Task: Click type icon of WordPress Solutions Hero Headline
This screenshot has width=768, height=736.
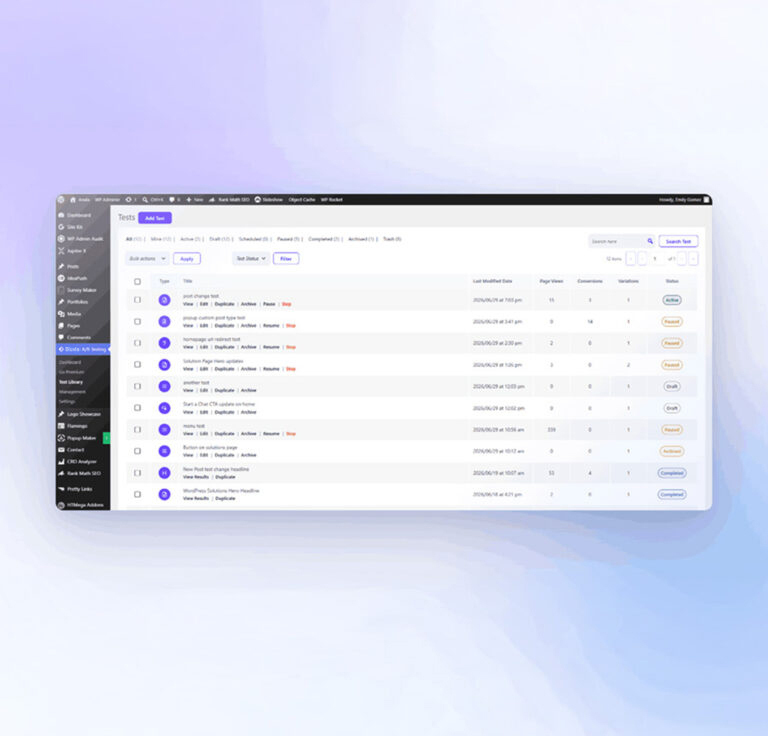Action: [x=165, y=495]
